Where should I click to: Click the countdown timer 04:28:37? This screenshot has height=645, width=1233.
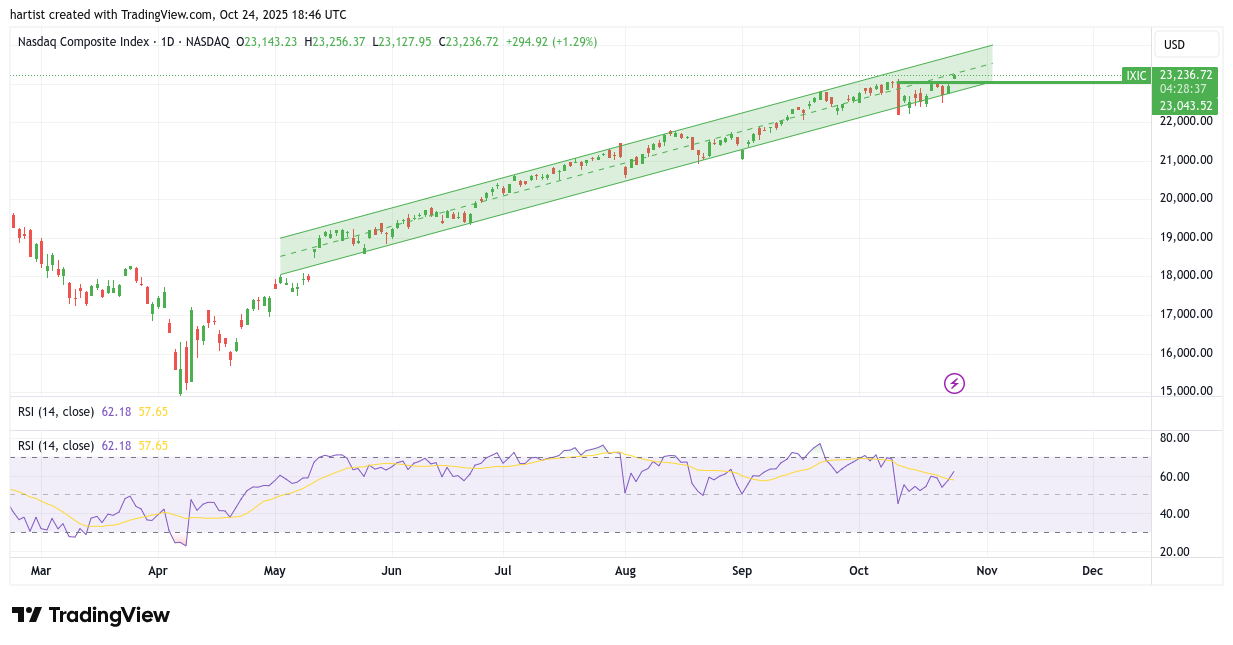[1186, 89]
